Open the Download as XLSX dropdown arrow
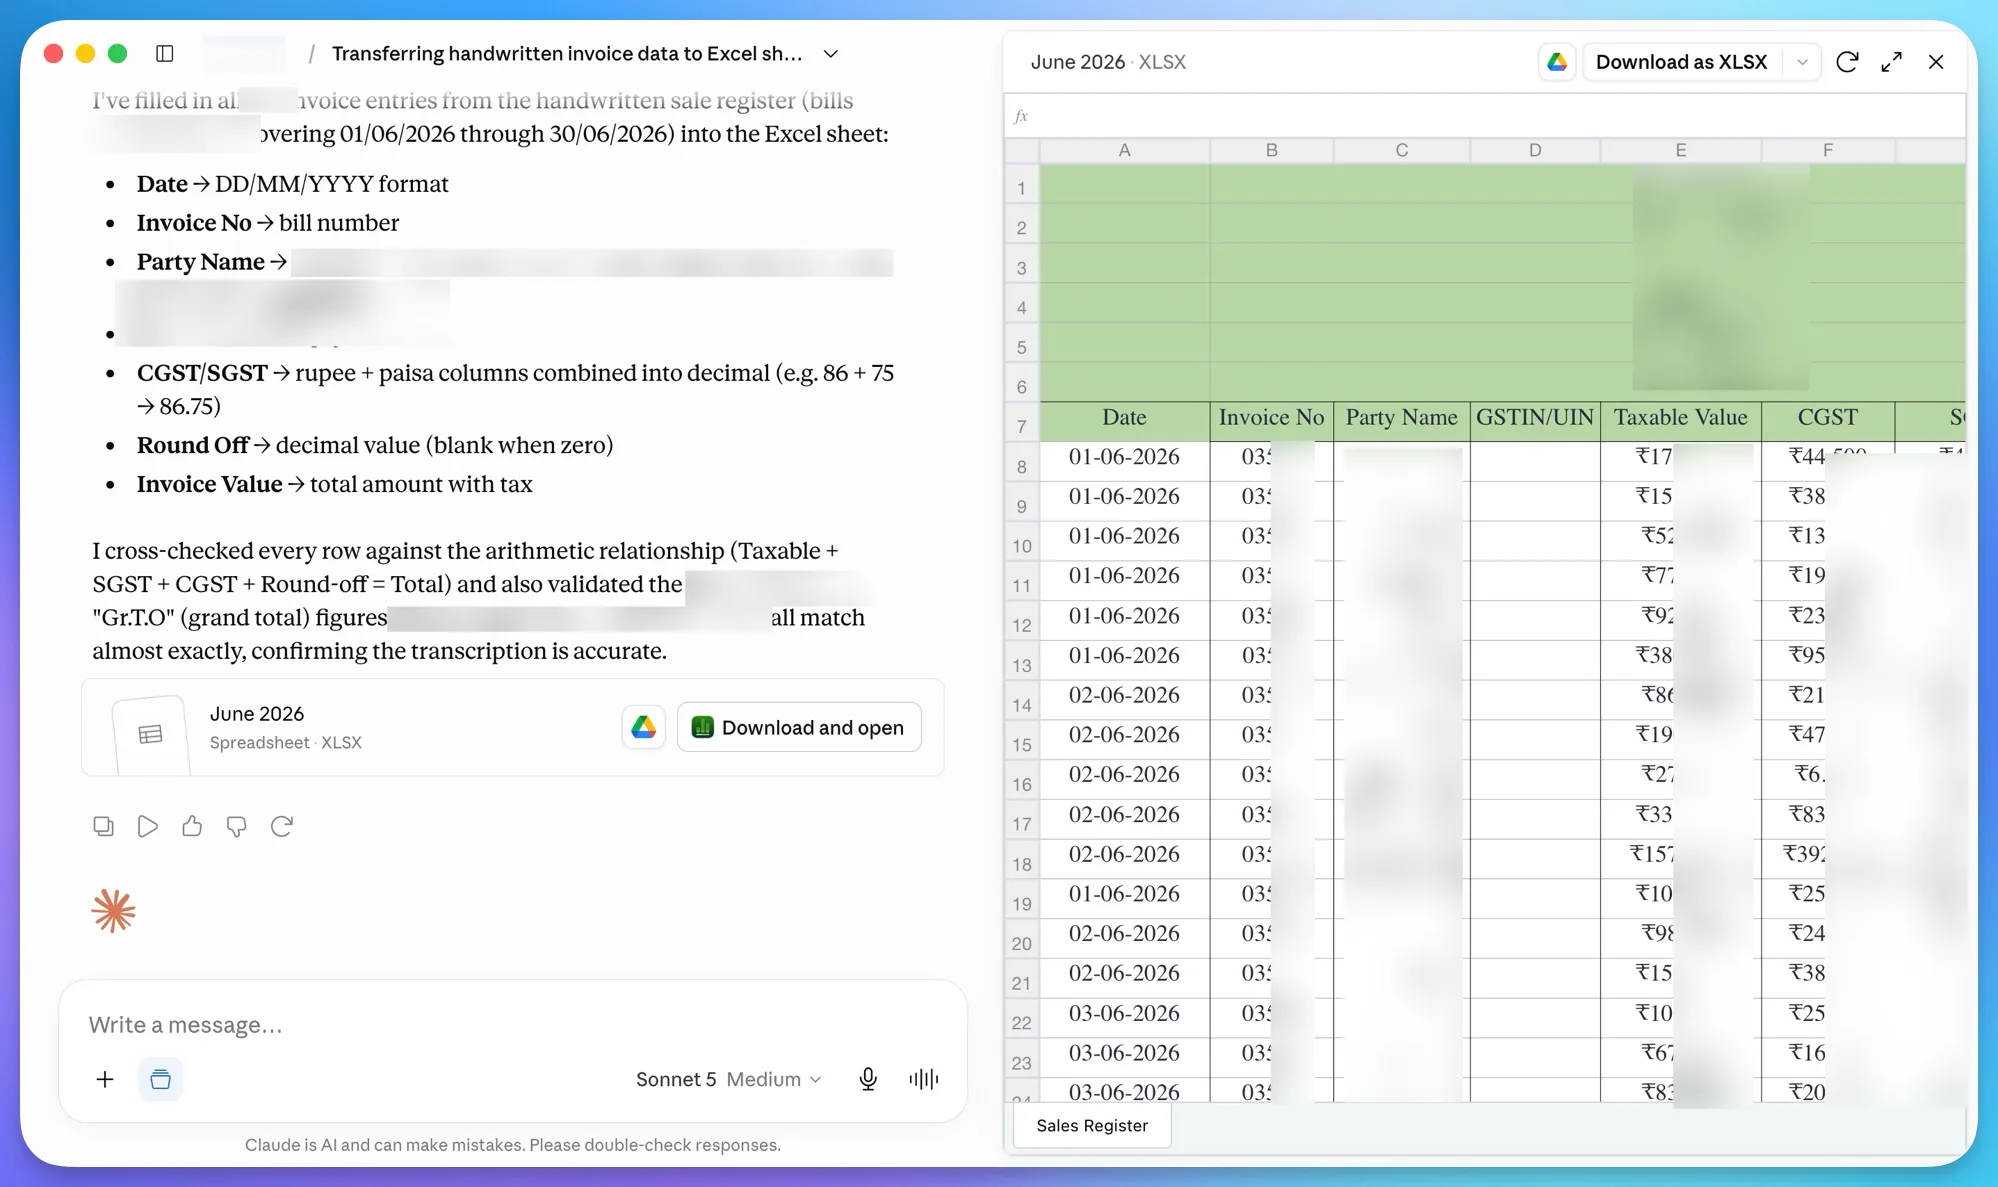1998x1187 pixels. click(x=1802, y=62)
